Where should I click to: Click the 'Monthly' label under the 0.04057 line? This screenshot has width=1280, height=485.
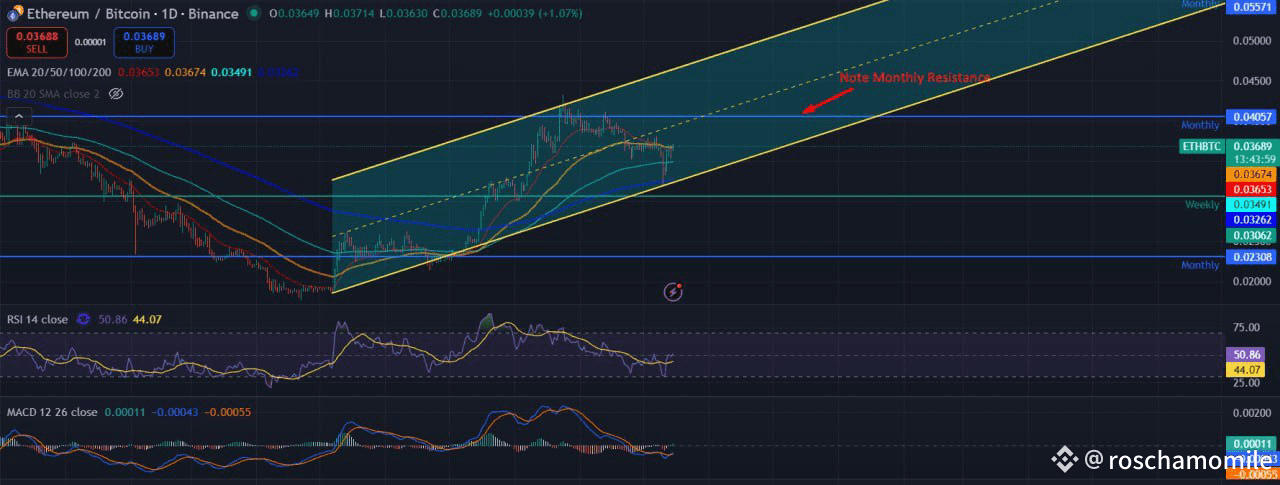click(1200, 125)
